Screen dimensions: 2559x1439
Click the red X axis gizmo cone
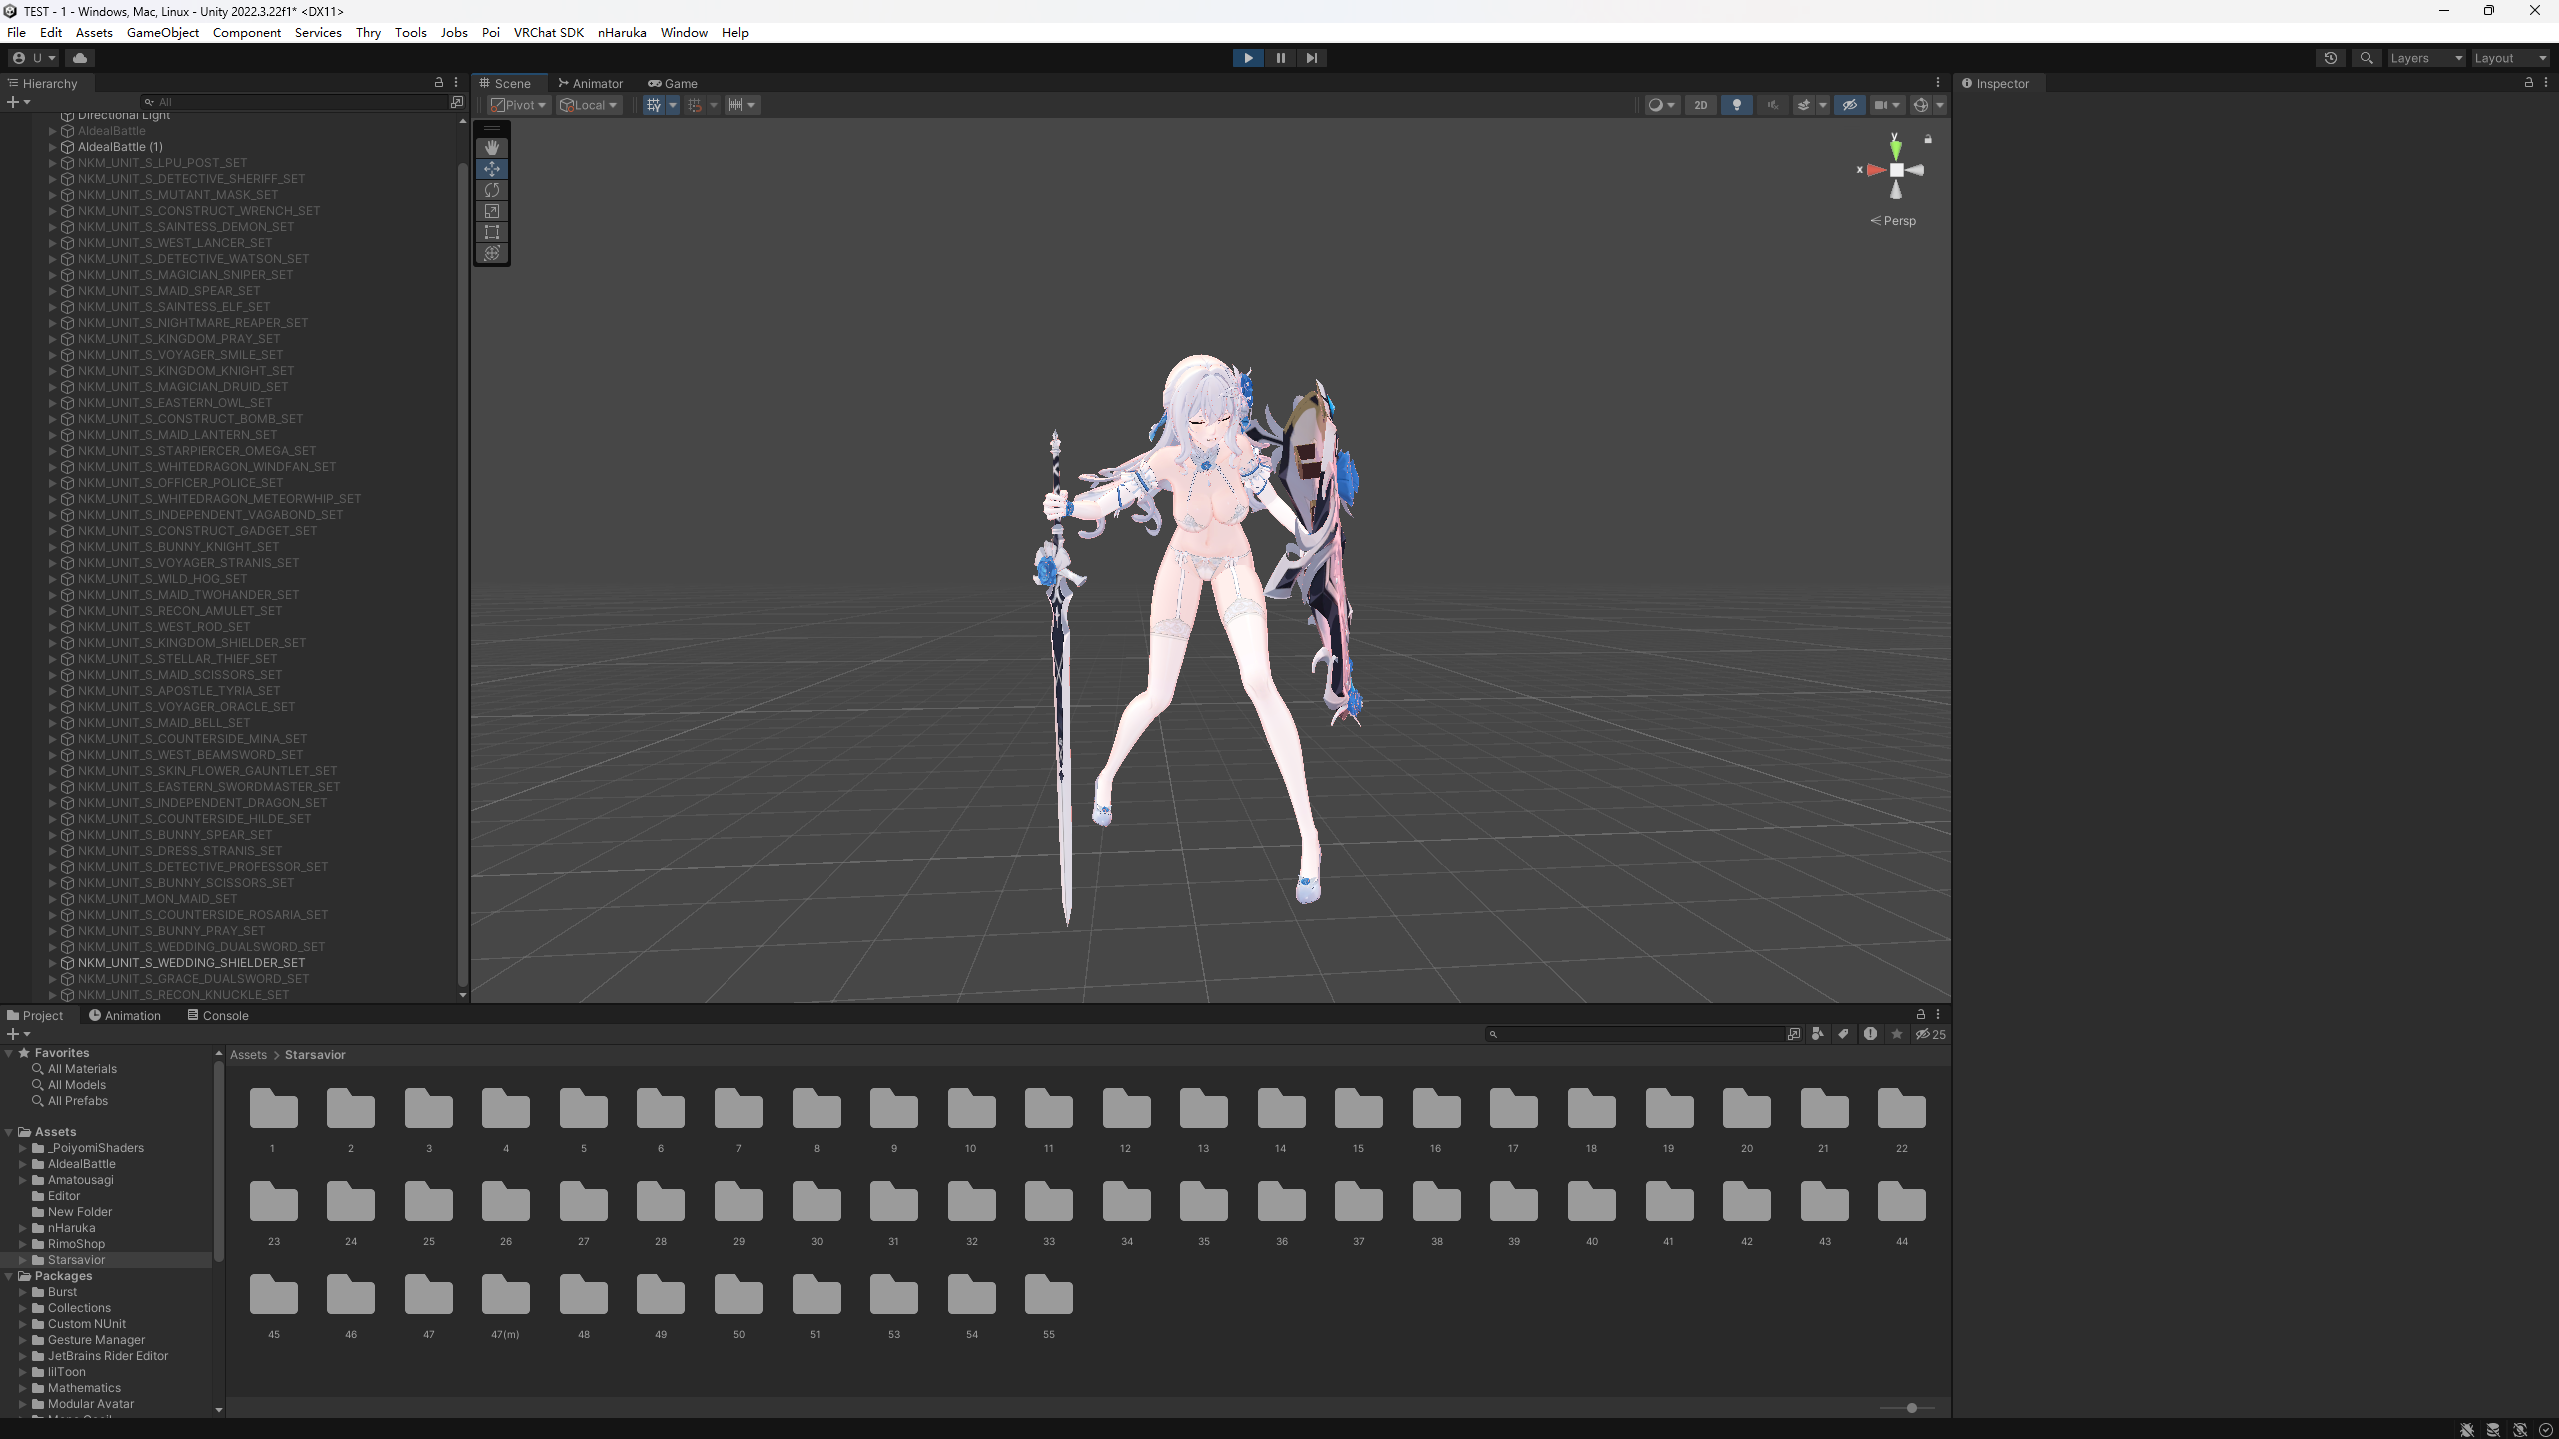(x=1875, y=170)
